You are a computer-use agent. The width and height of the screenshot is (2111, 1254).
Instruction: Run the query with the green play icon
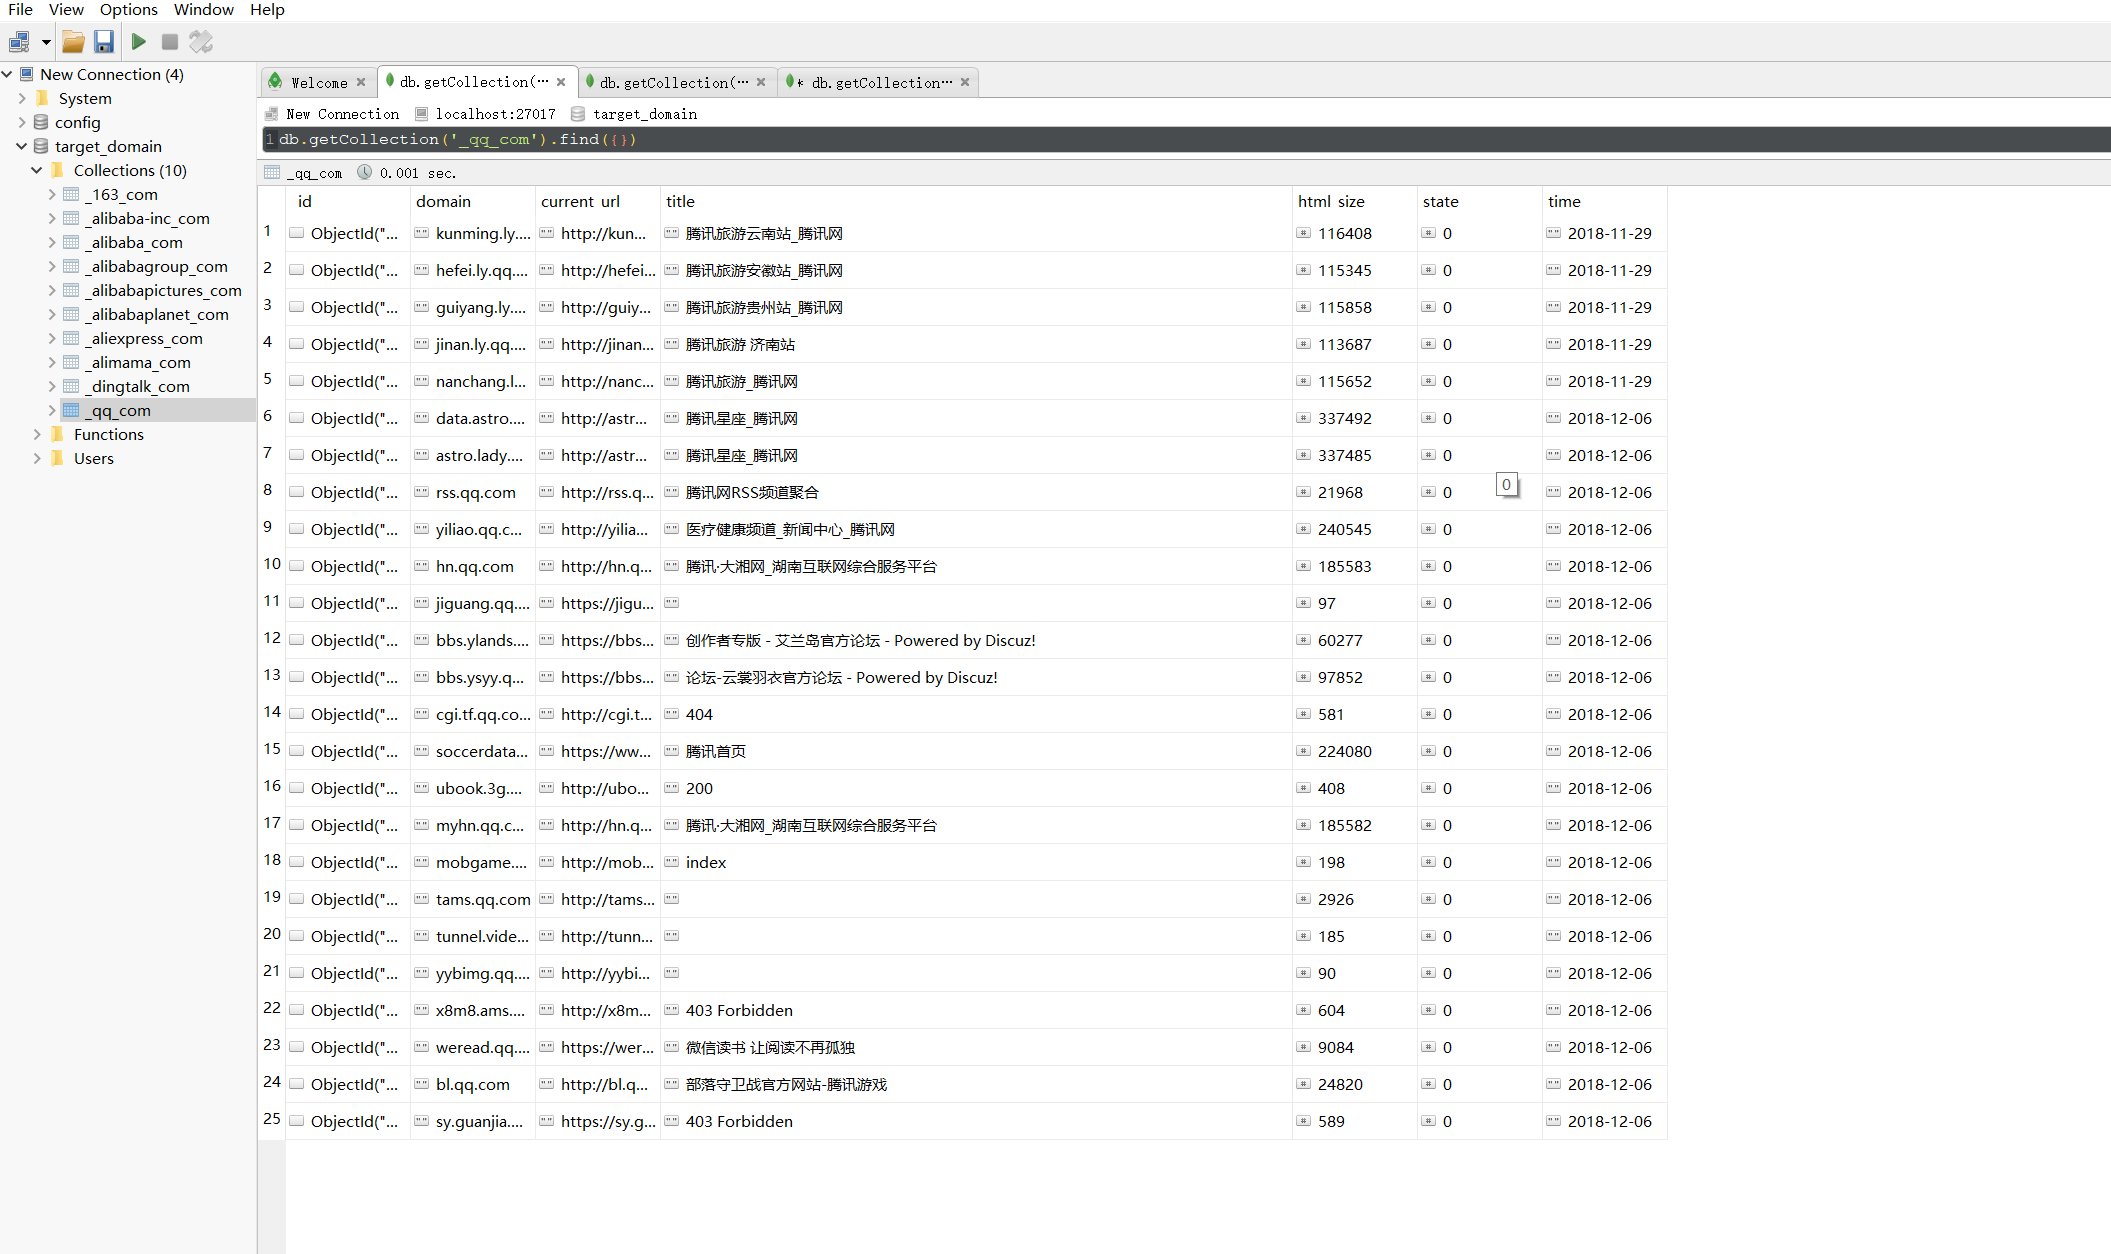tap(139, 42)
